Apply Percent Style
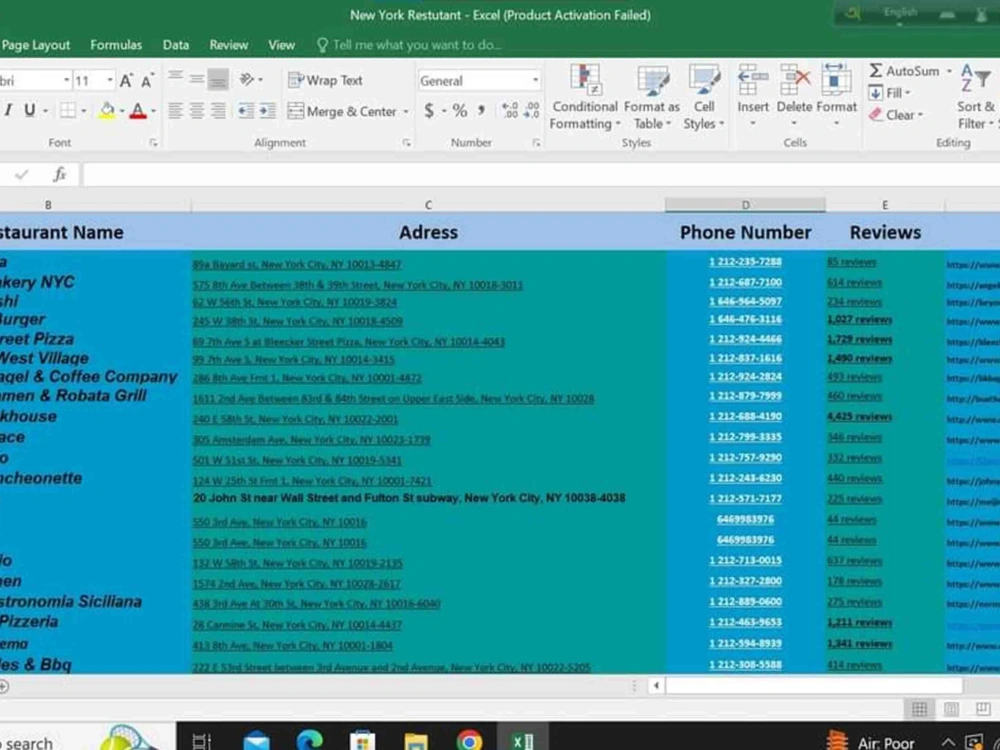This screenshot has width=1000, height=750. 460,111
